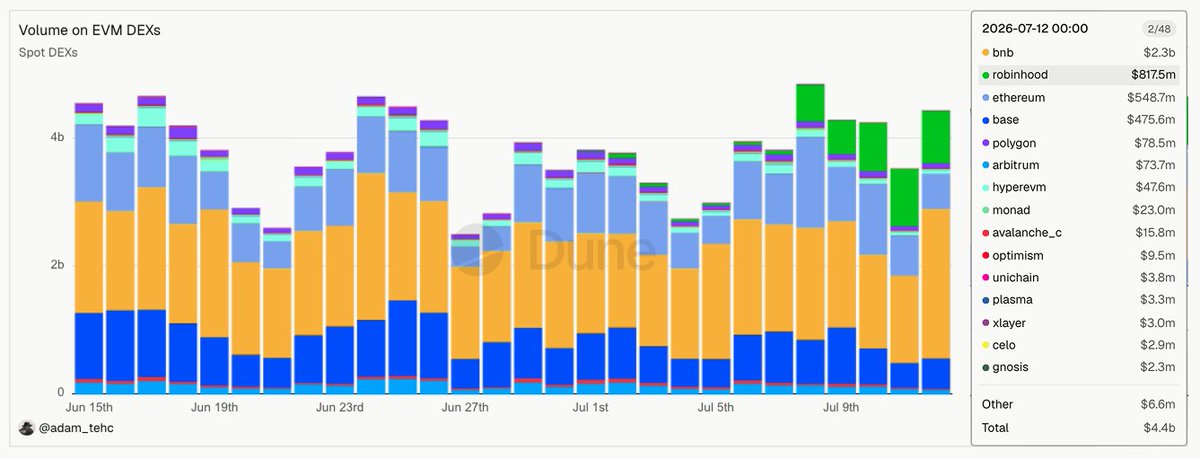Screen dimensions: 1200x459
Task: Click the Jun 23rd axis label
Action: 339,408
